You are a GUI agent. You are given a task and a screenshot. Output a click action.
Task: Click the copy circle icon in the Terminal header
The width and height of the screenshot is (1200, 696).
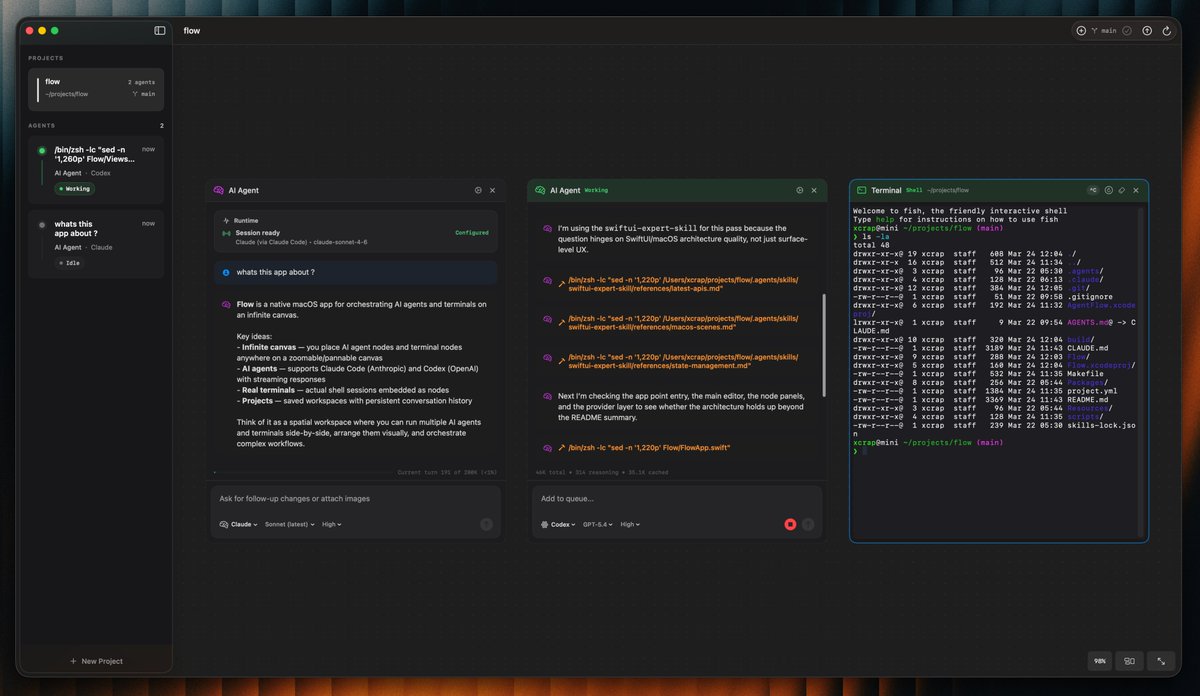coord(1109,190)
